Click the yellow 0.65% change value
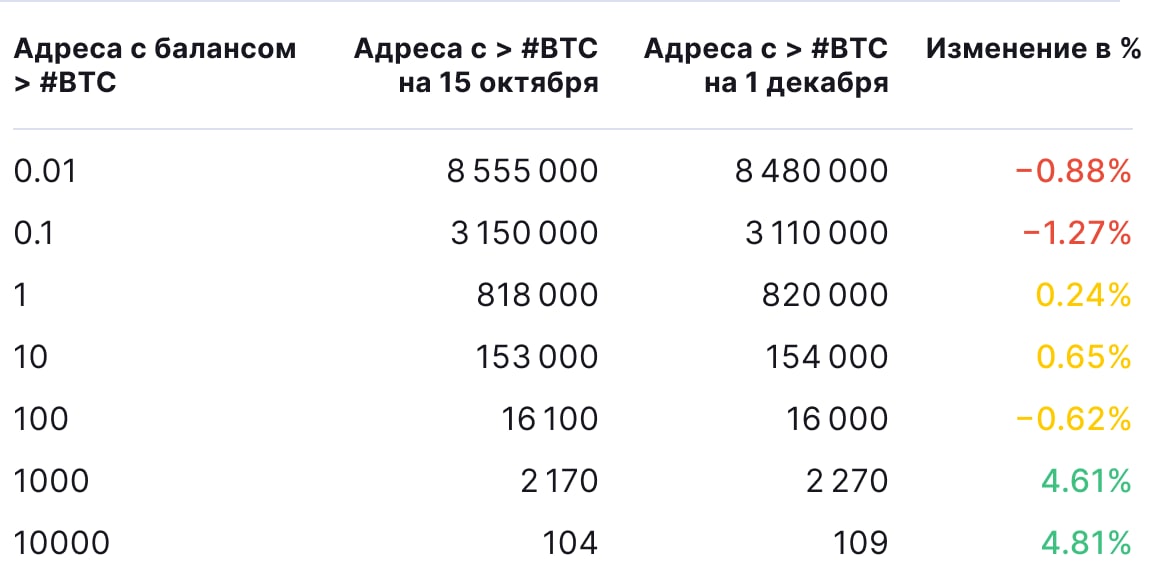Image resolution: width=1160 pixels, height=587 pixels. pyautogui.click(x=1085, y=357)
